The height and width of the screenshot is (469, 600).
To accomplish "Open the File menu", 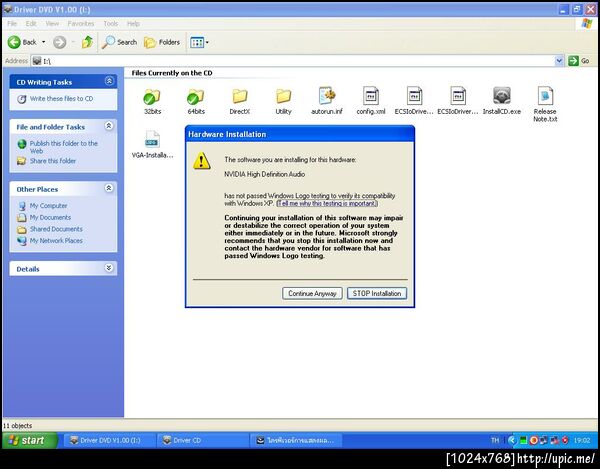I will (12, 24).
